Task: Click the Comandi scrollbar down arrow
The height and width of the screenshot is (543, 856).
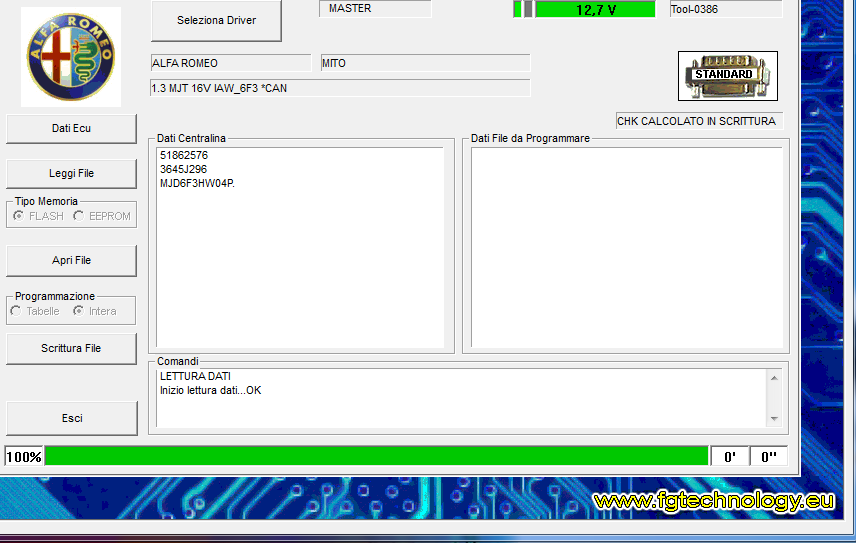Action: tap(774, 419)
